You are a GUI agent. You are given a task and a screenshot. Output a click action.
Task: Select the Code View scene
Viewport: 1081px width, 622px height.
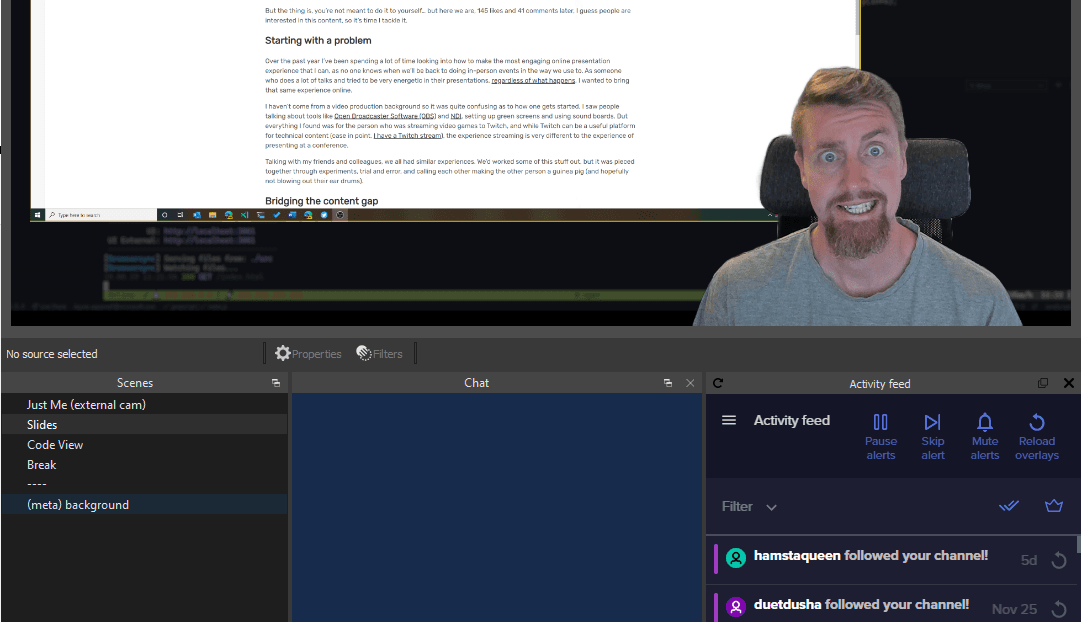[55, 444]
